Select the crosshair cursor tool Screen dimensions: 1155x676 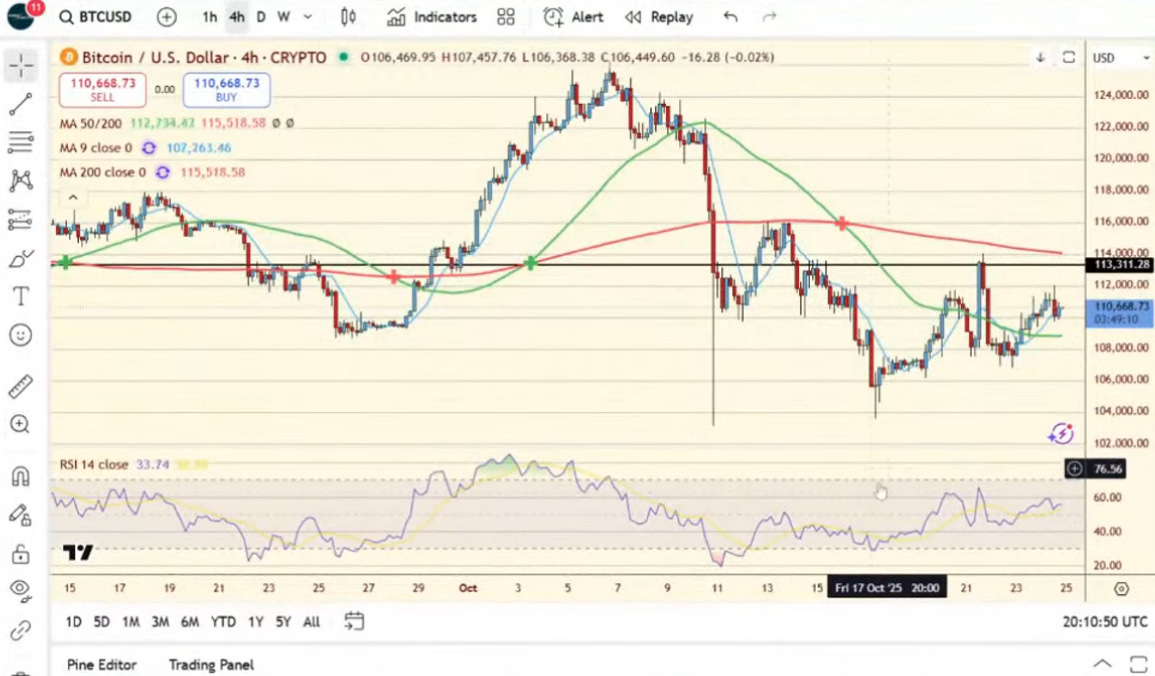click(21, 66)
